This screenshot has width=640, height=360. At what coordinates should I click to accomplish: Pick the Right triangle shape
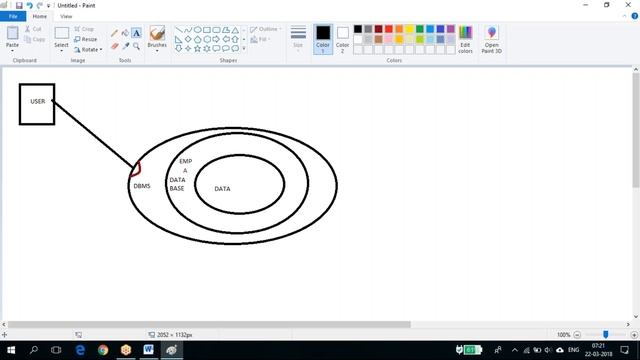tap(179, 39)
